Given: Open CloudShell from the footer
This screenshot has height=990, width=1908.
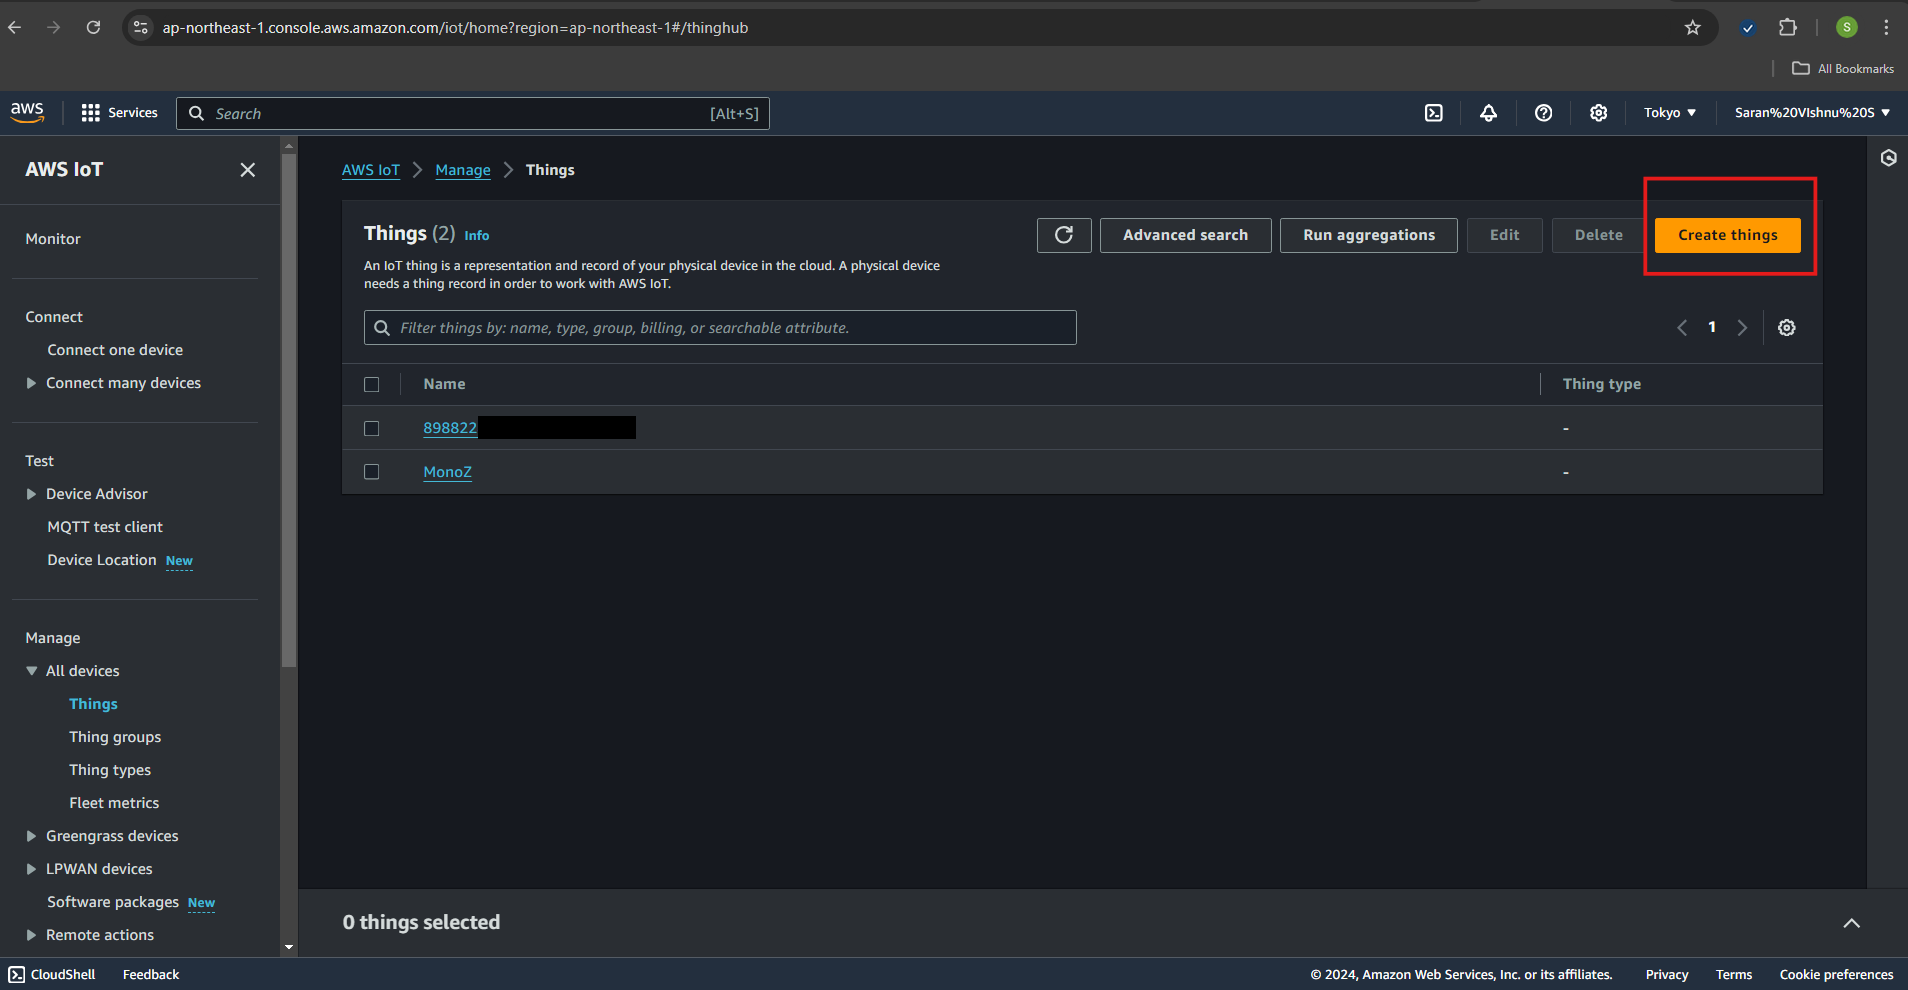Looking at the screenshot, I should pos(52,974).
